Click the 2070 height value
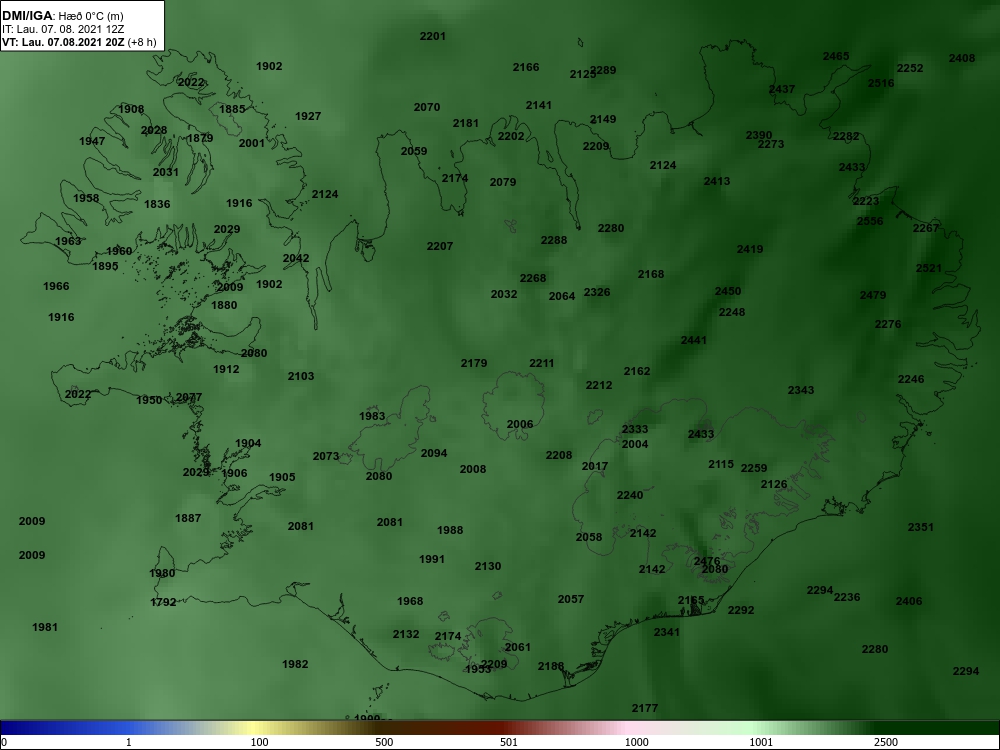This screenshot has height=750, width=1000. pyautogui.click(x=427, y=107)
